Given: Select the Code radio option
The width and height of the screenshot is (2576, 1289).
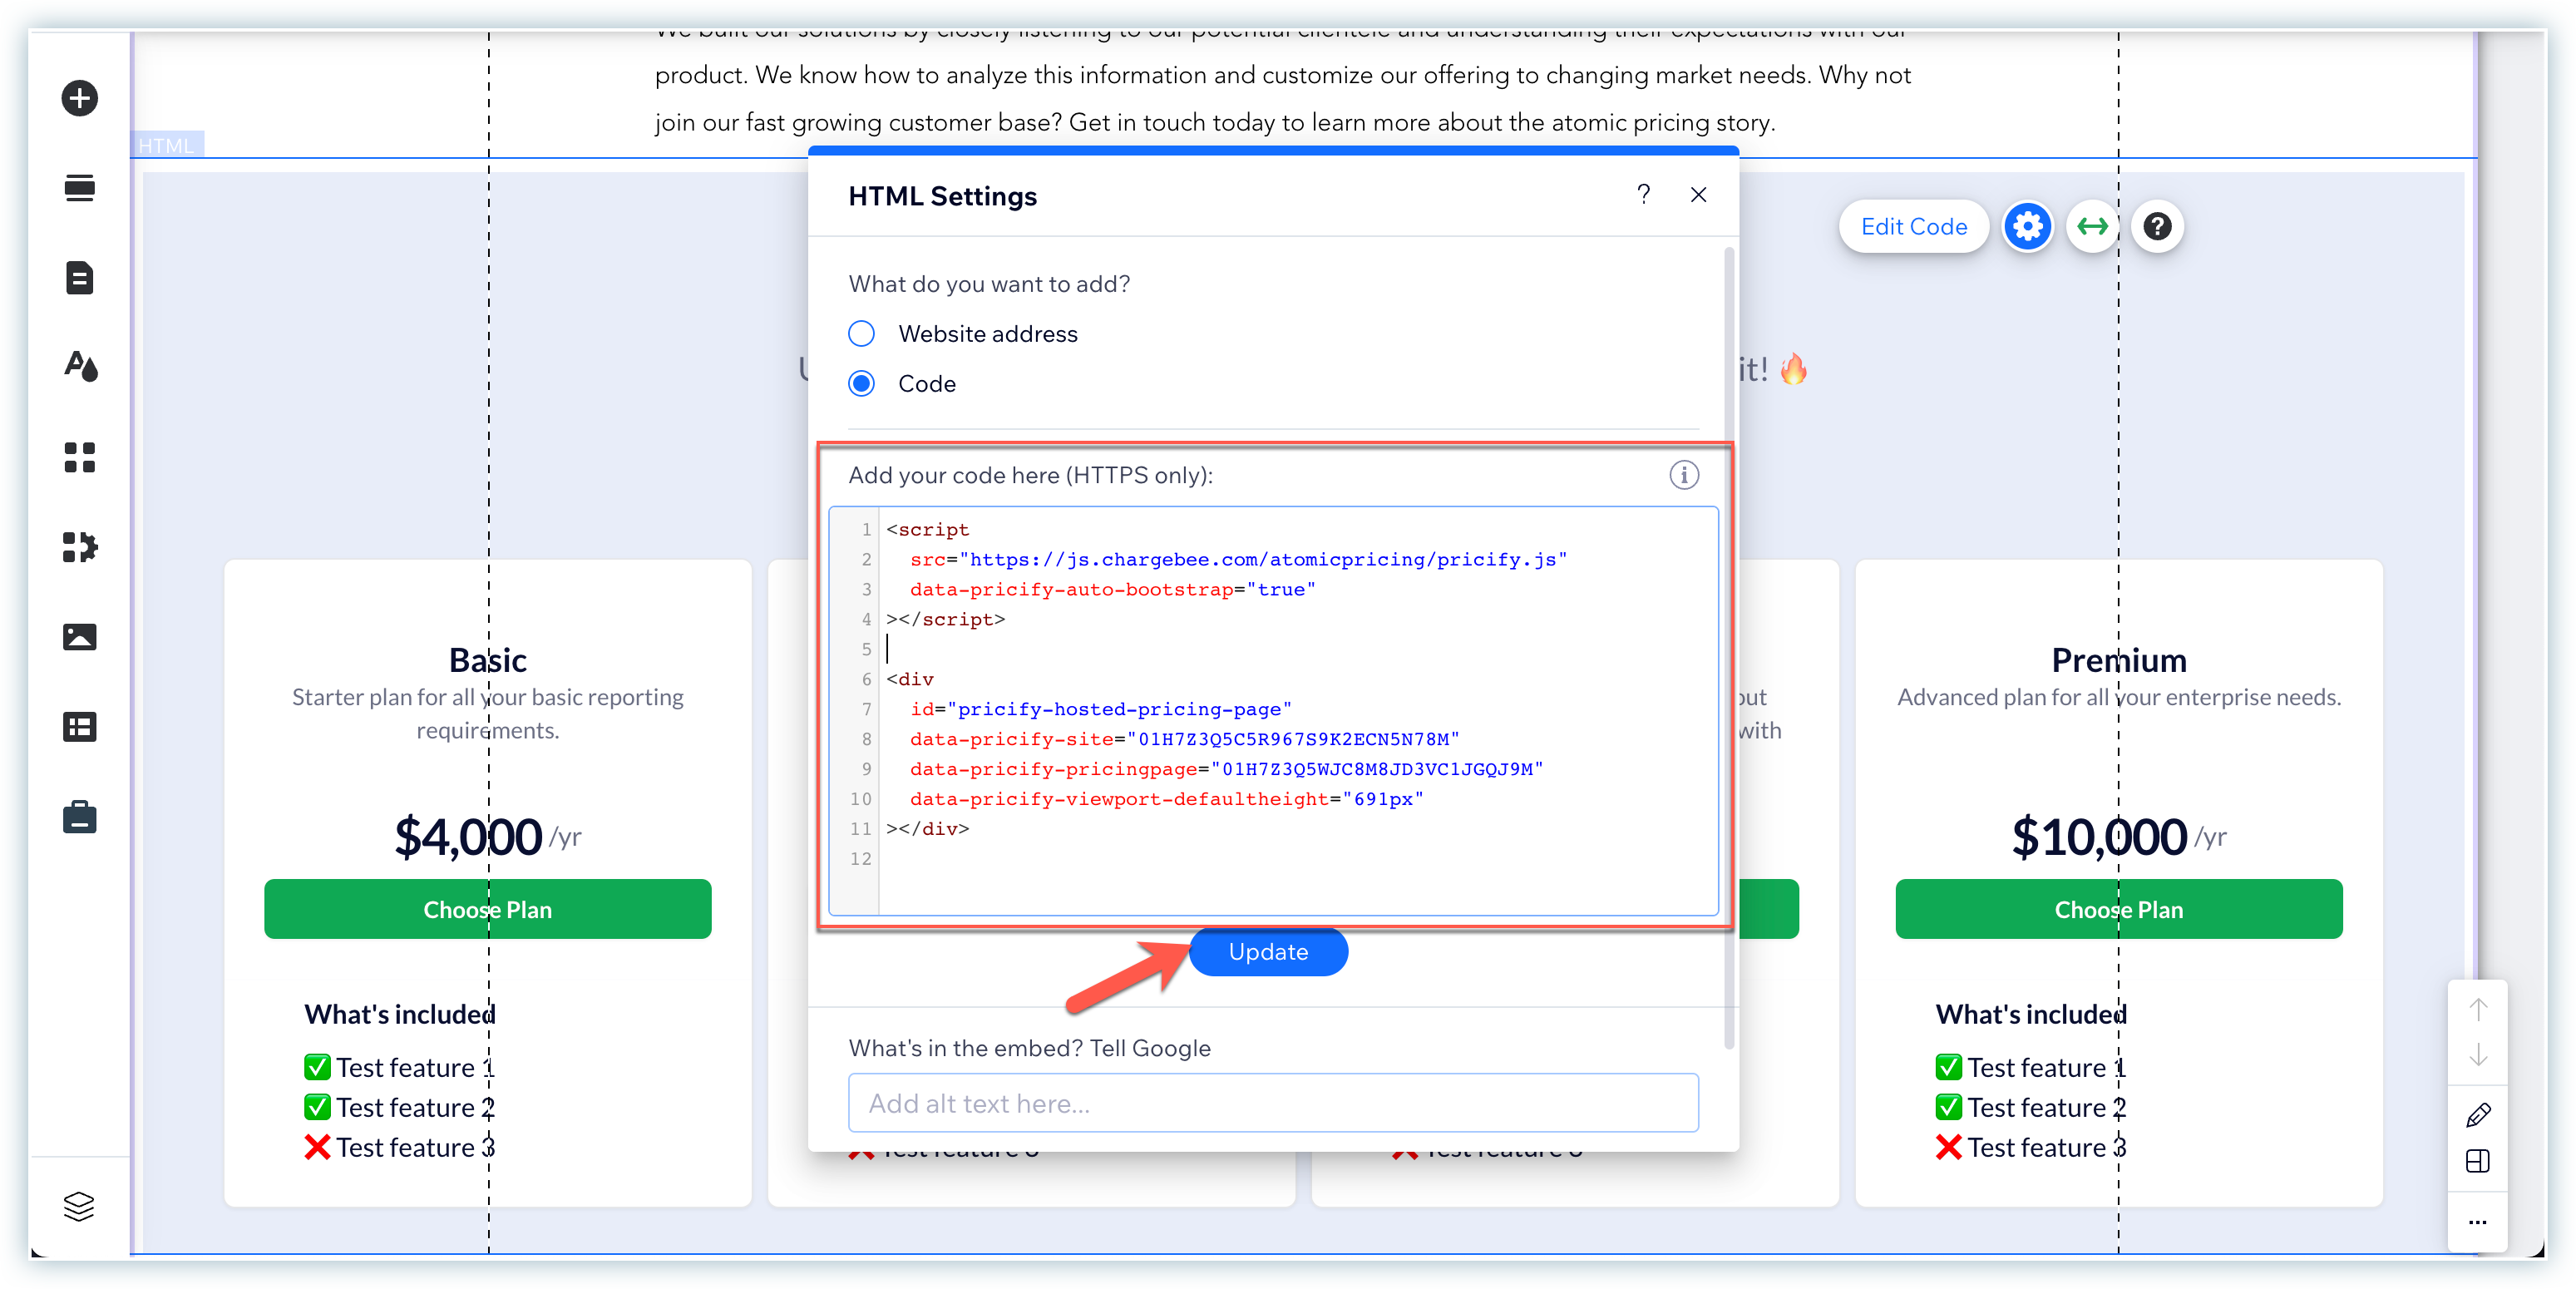Looking at the screenshot, I should (x=861, y=384).
